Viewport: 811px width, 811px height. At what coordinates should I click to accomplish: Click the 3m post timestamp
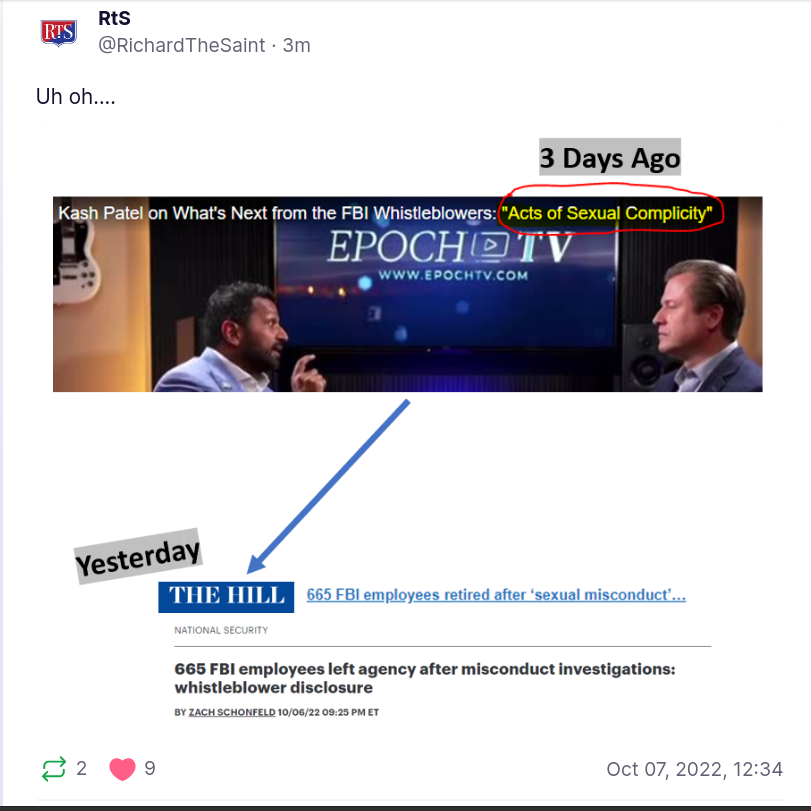[x=296, y=46]
